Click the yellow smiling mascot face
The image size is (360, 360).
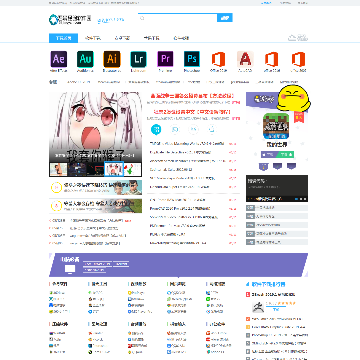tap(293, 98)
